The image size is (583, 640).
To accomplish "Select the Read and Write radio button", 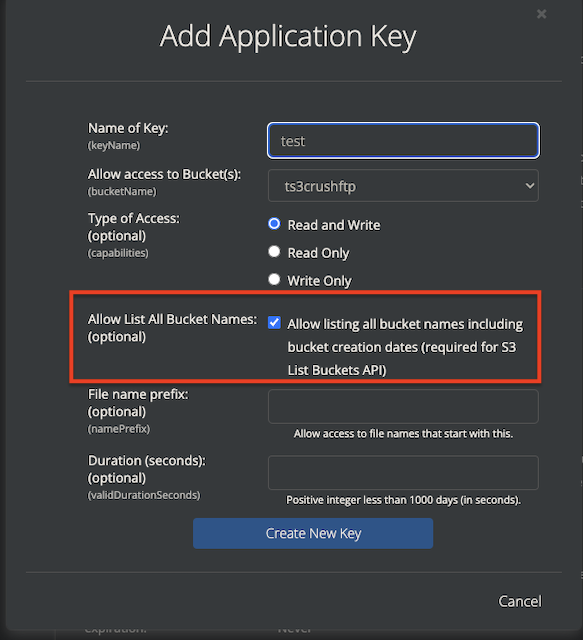I will click(274, 224).
